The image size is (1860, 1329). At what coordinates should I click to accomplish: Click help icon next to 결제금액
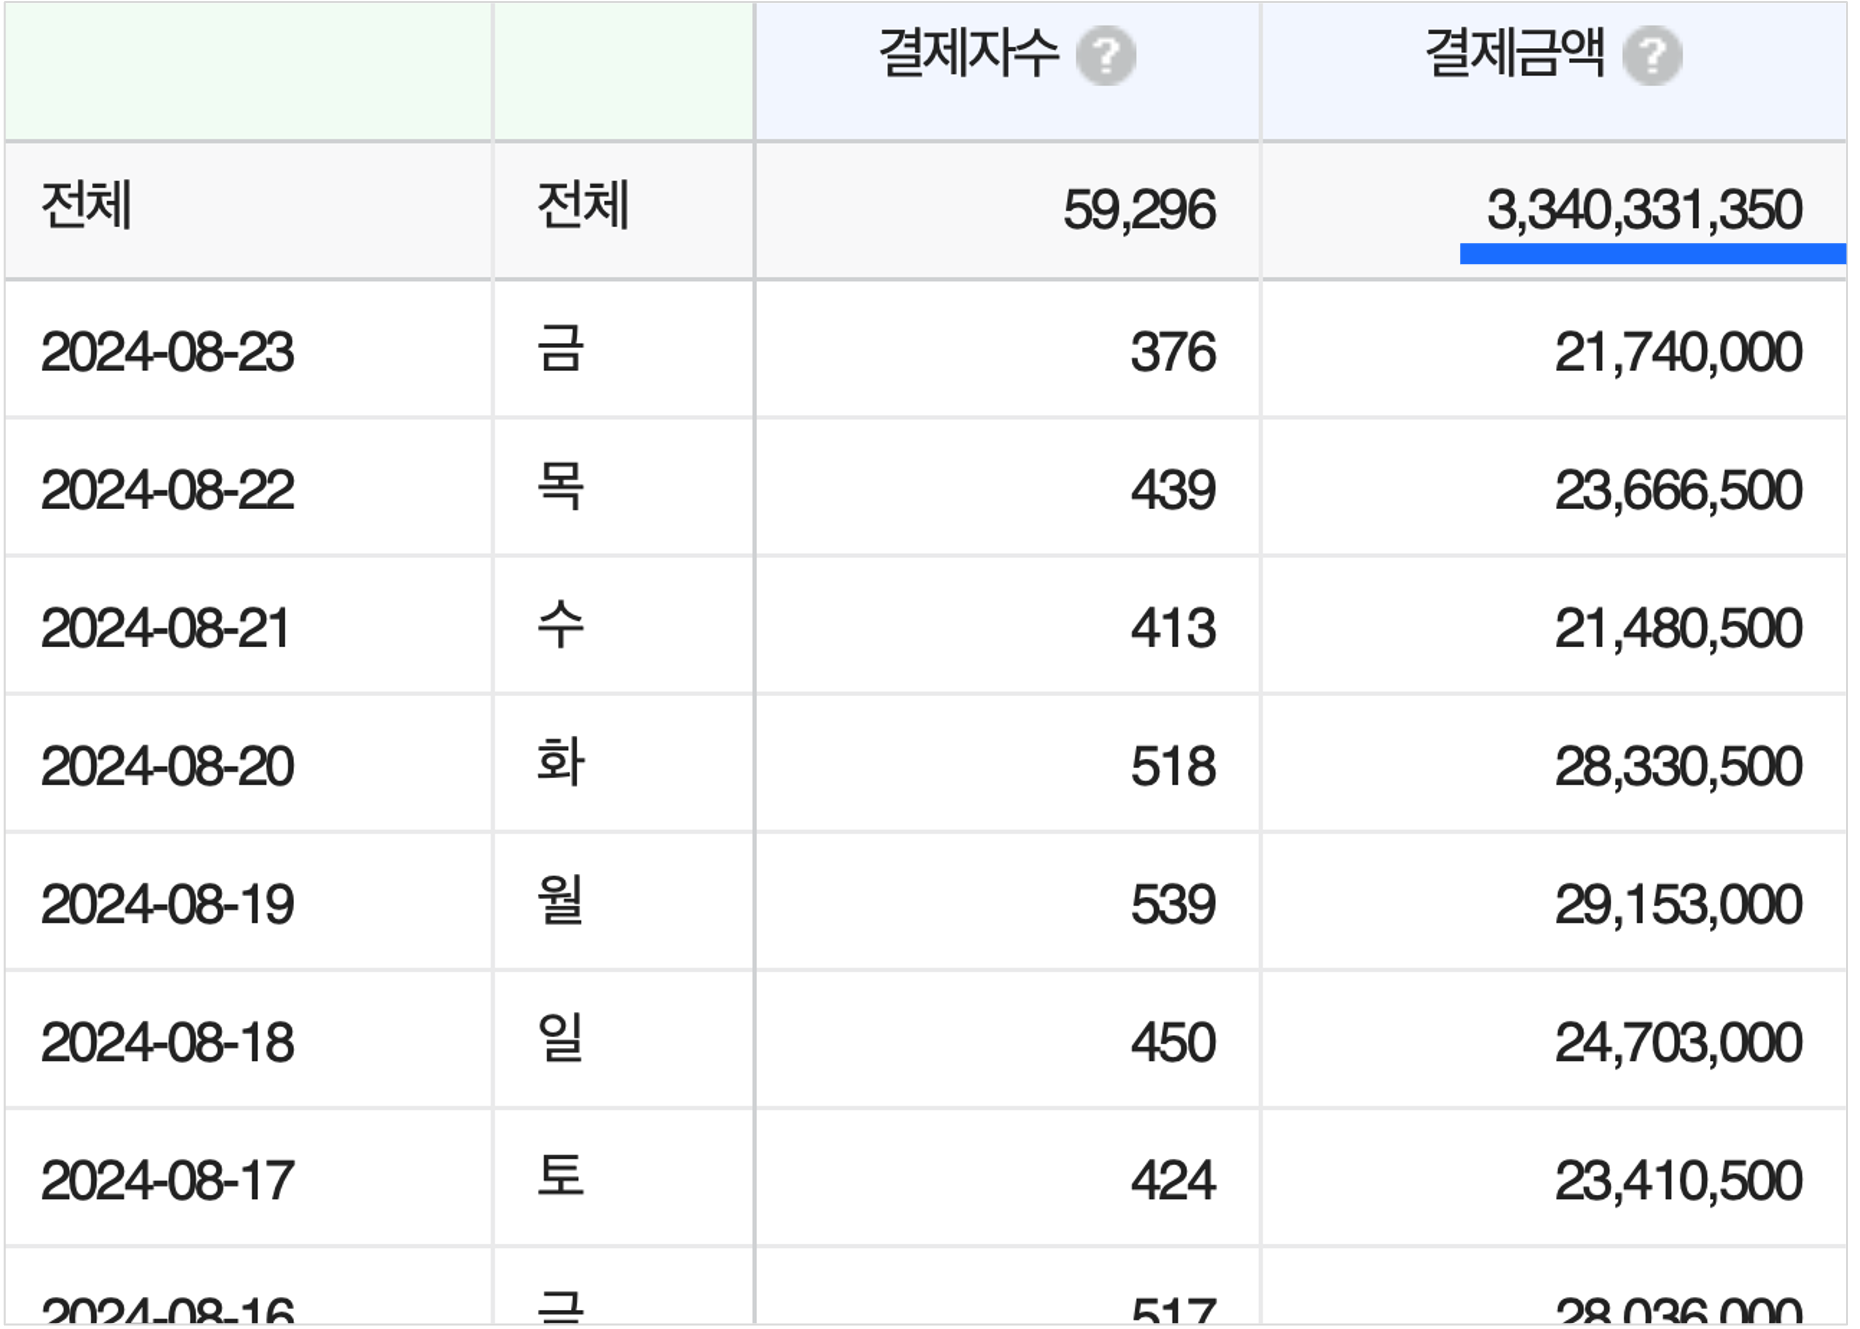tap(1652, 56)
